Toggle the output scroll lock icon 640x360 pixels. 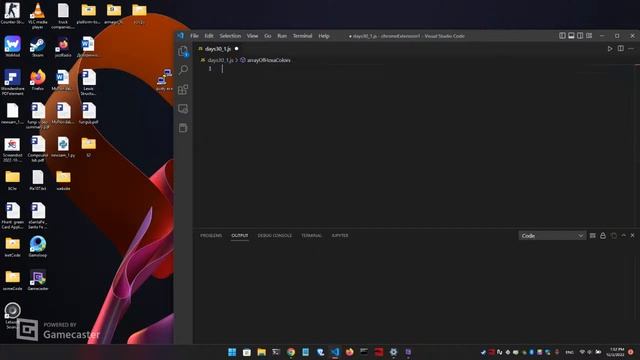click(603, 236)
